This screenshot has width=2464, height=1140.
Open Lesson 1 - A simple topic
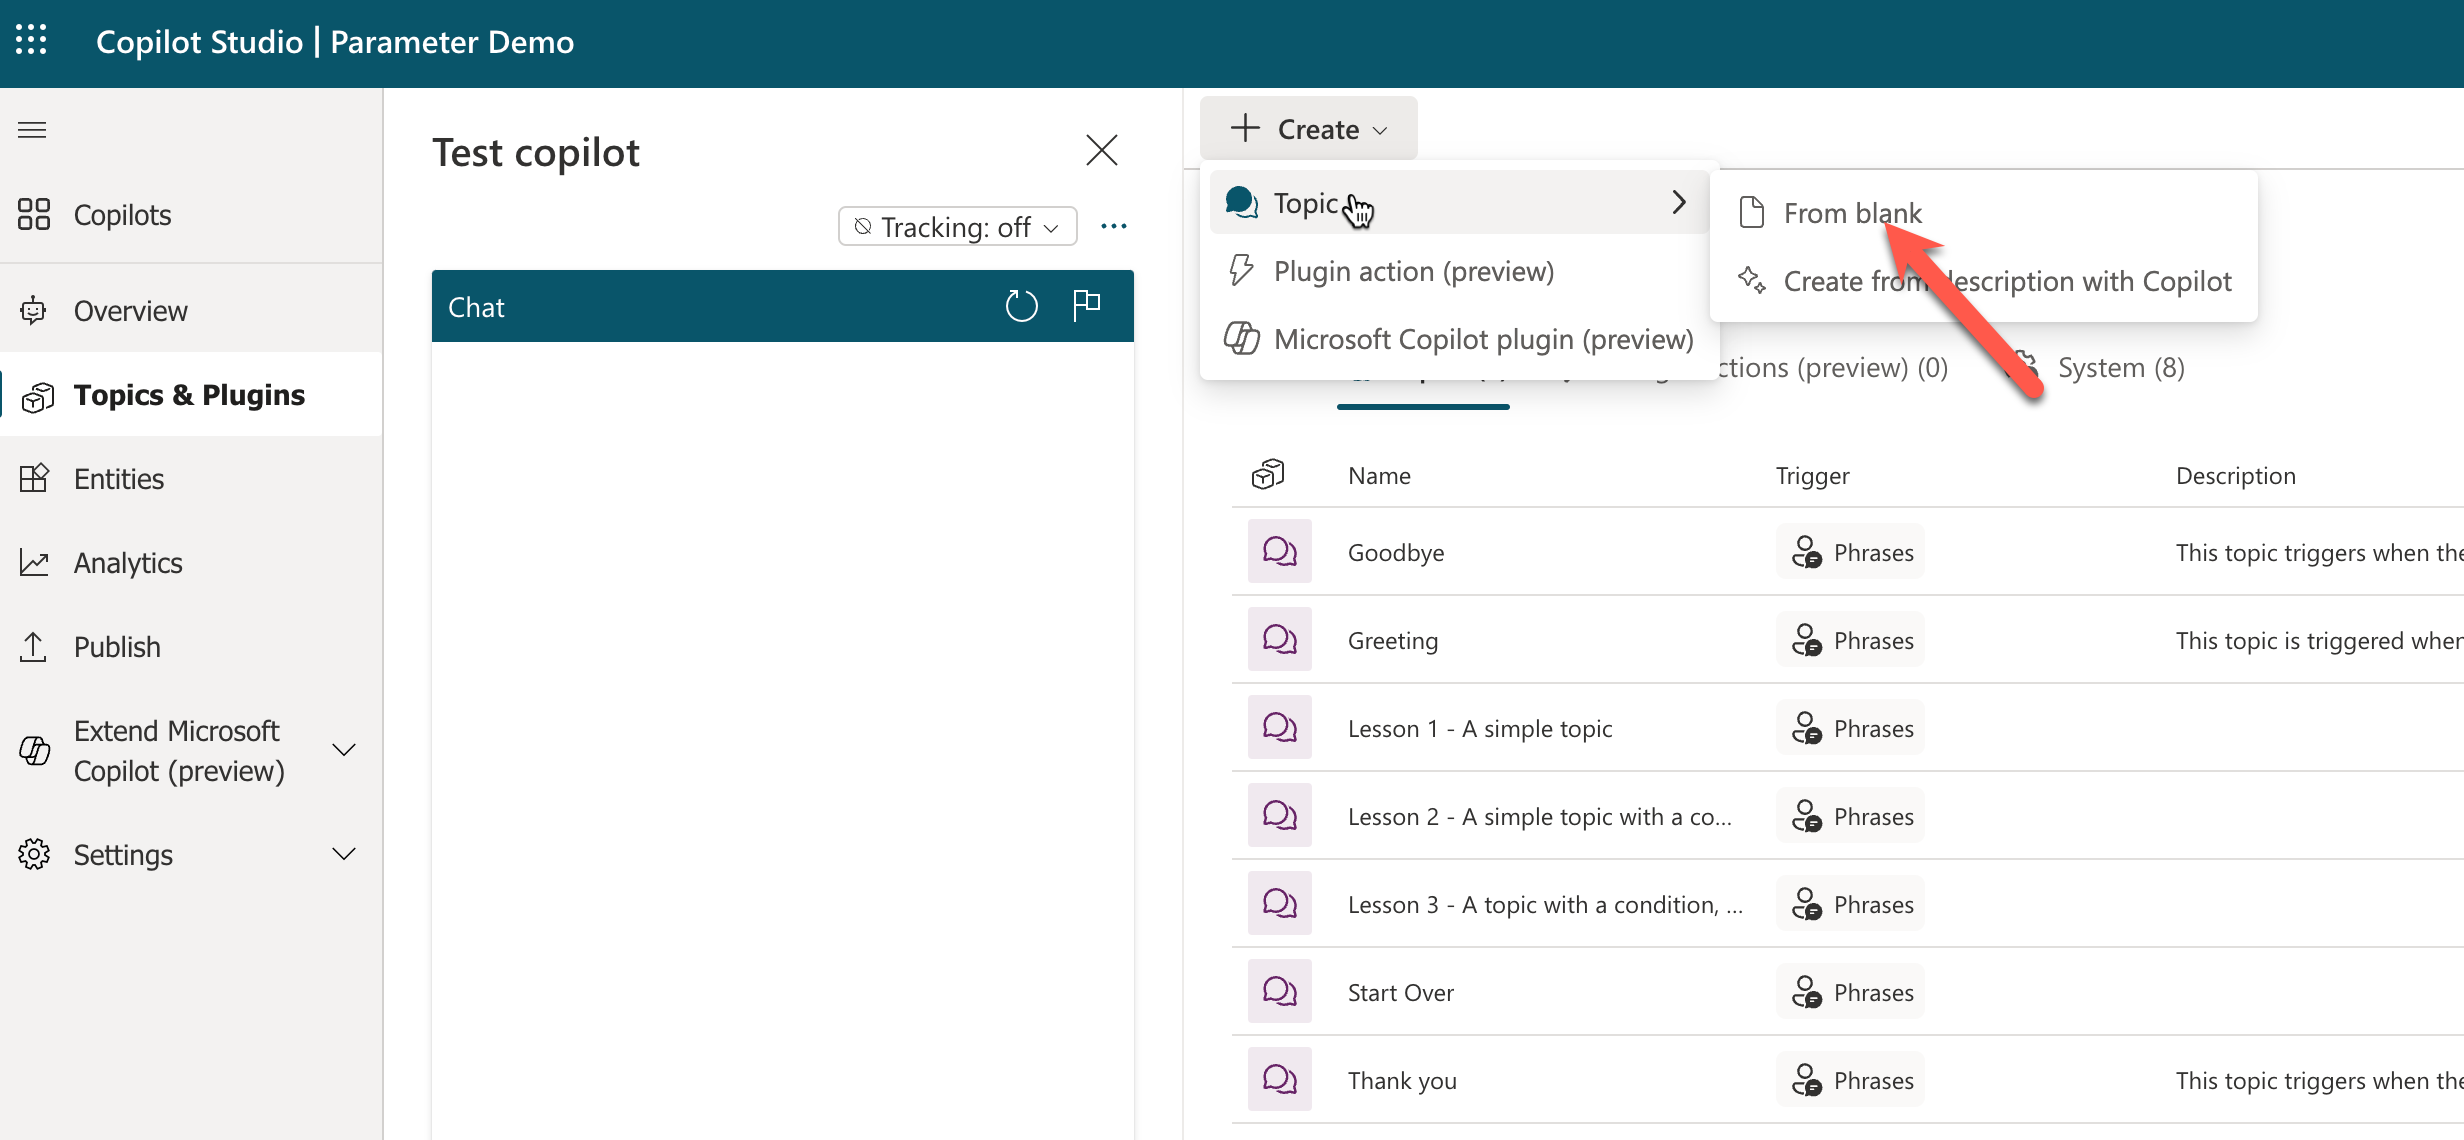pyautogui.click(x=1480, y=728)
